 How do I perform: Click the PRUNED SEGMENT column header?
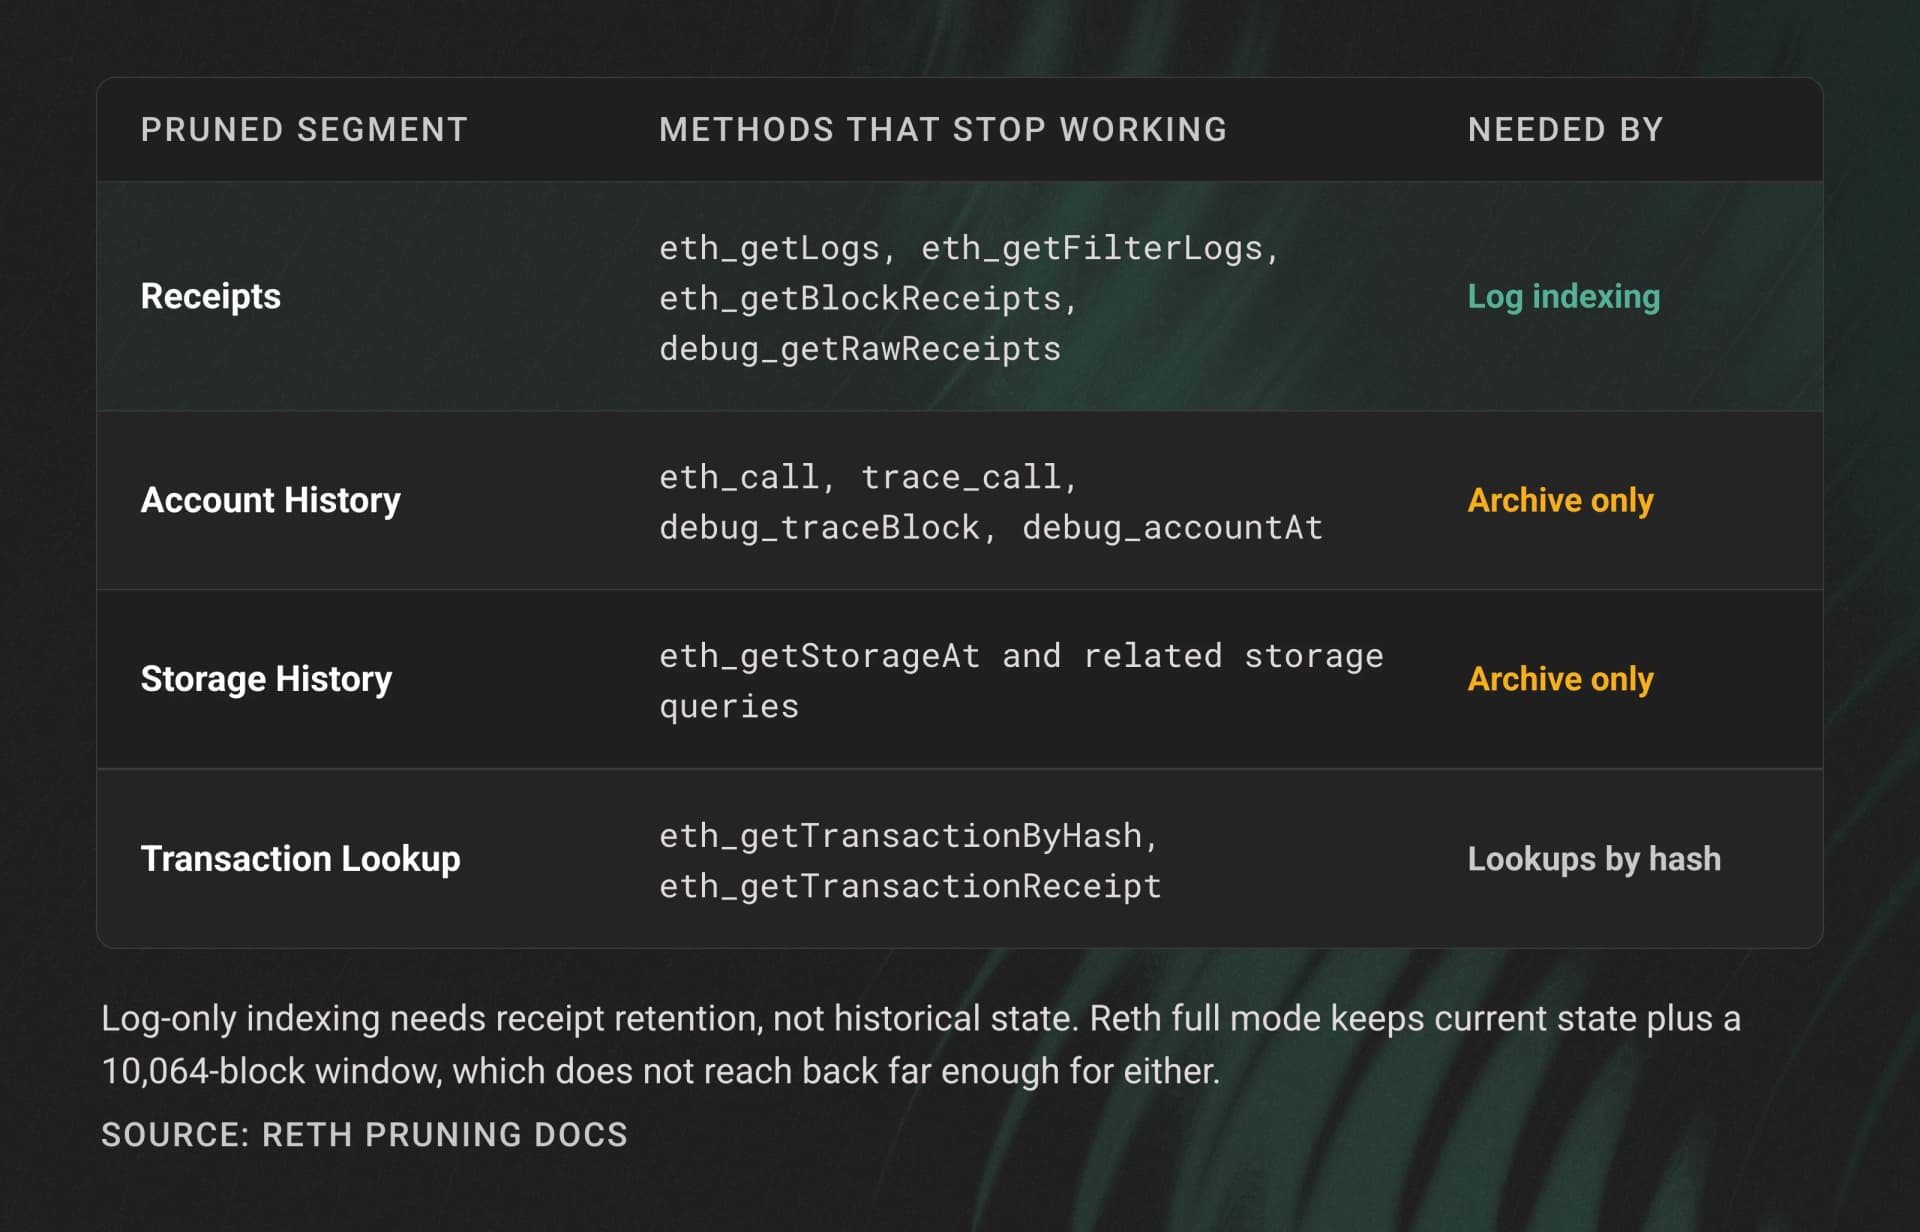pyautogui.click(x=304, y=130)
